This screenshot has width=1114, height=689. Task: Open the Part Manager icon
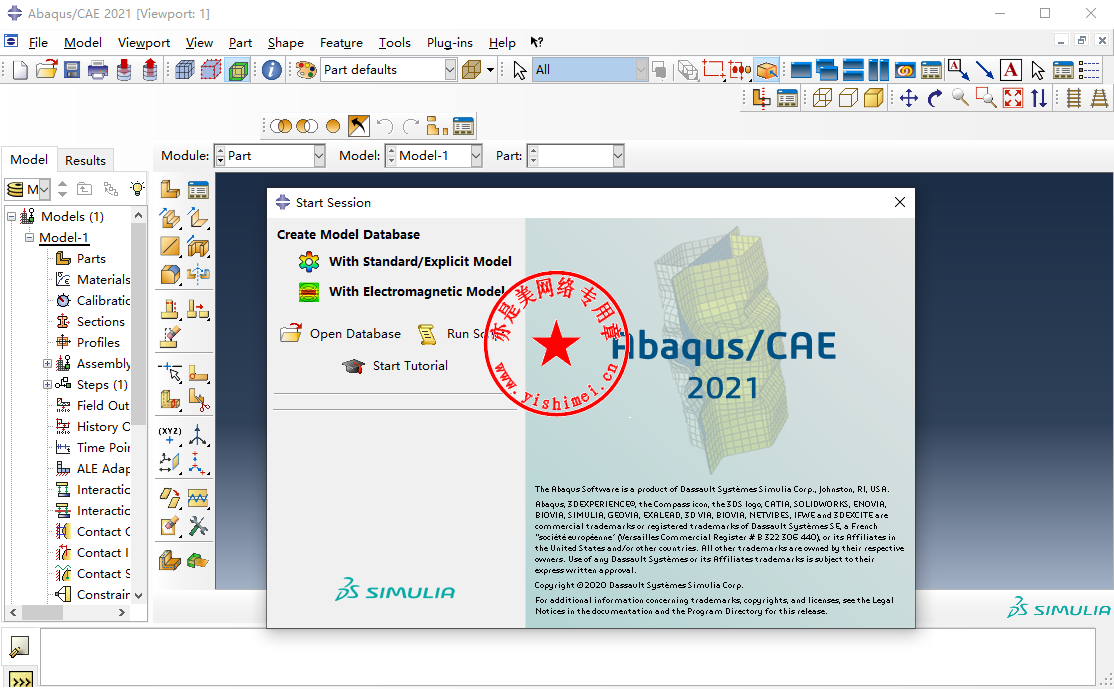tap(198, 189)
